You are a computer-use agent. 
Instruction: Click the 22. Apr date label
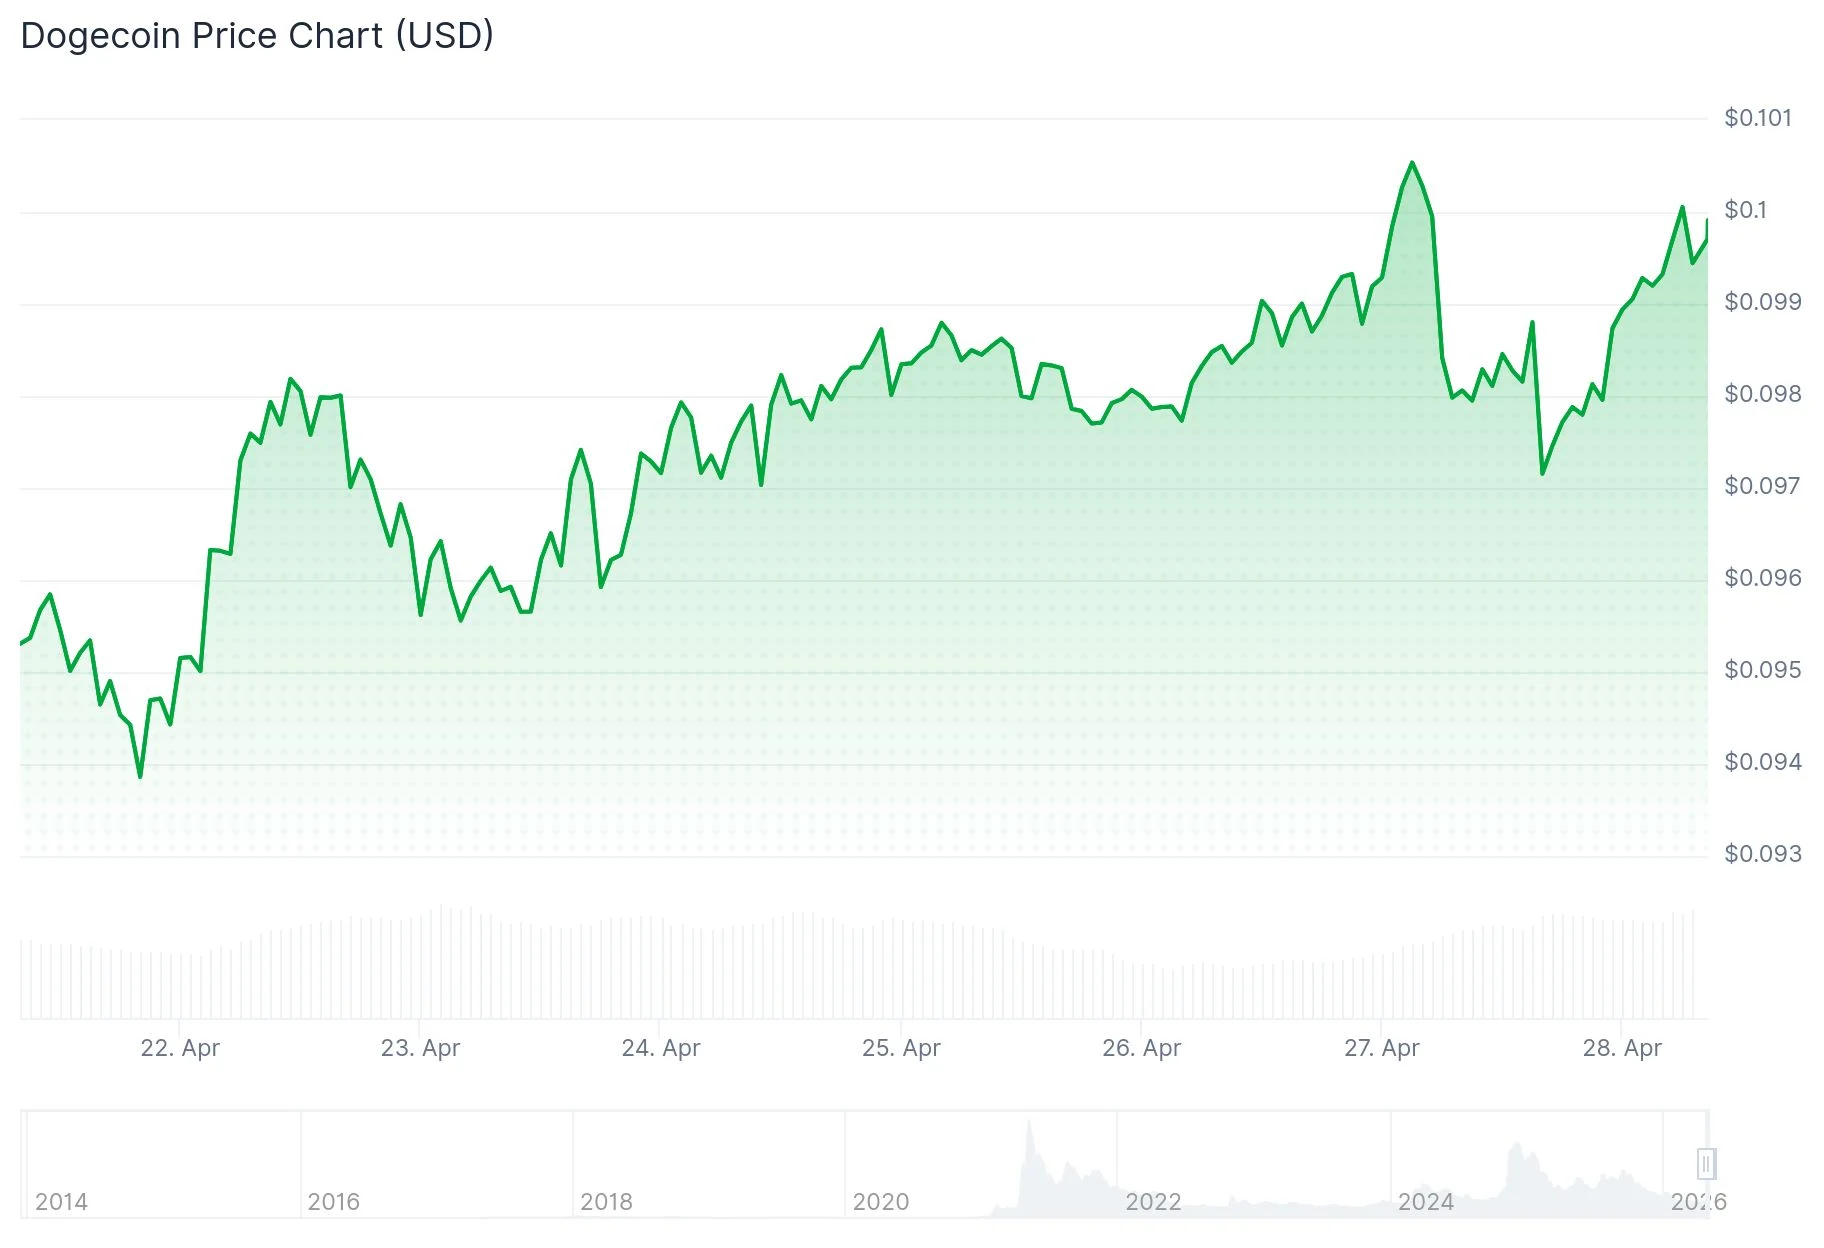[x=180, y=1048]
